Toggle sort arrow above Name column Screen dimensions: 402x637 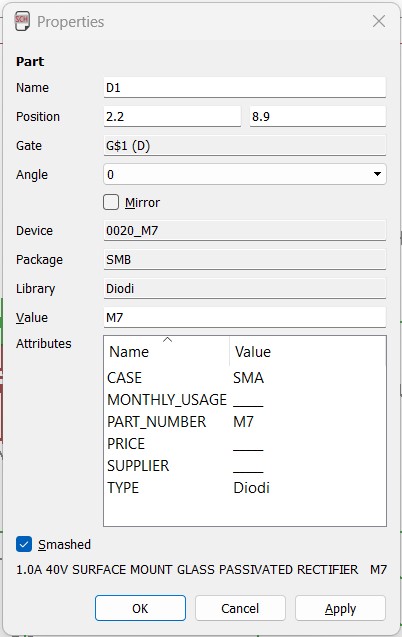click(x=167, y=340)
